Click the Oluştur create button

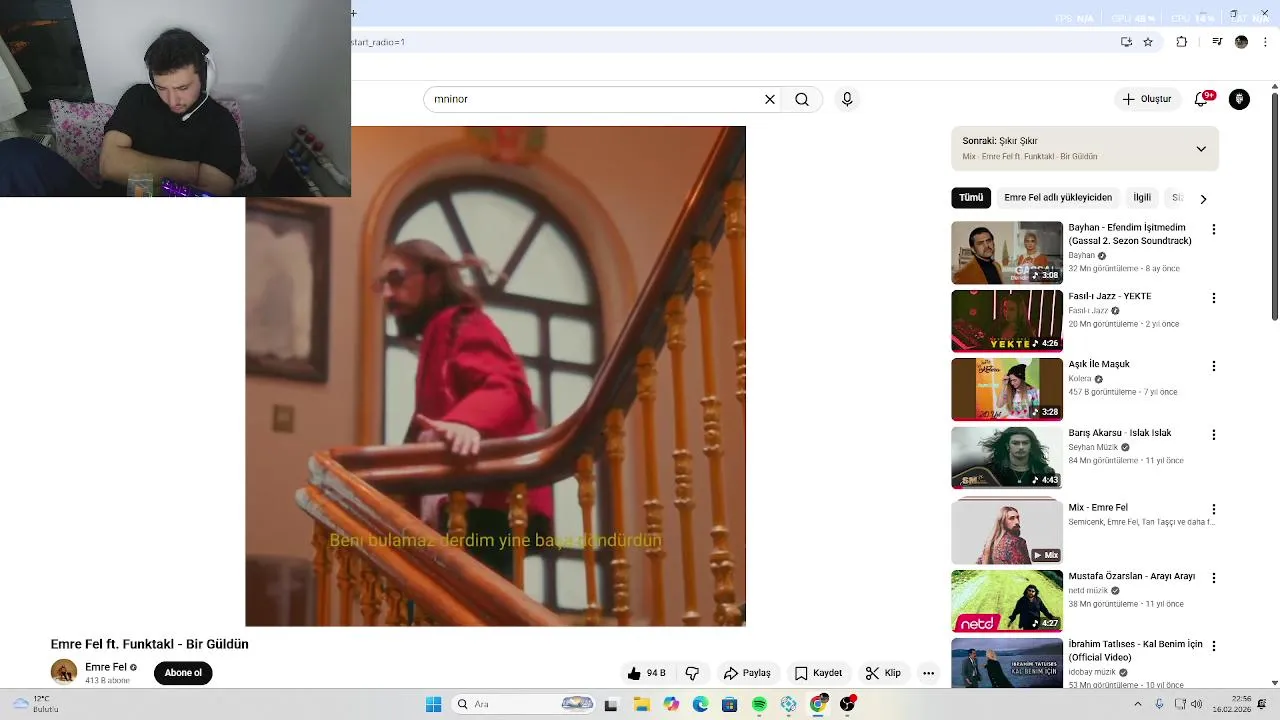point(1146,99)
